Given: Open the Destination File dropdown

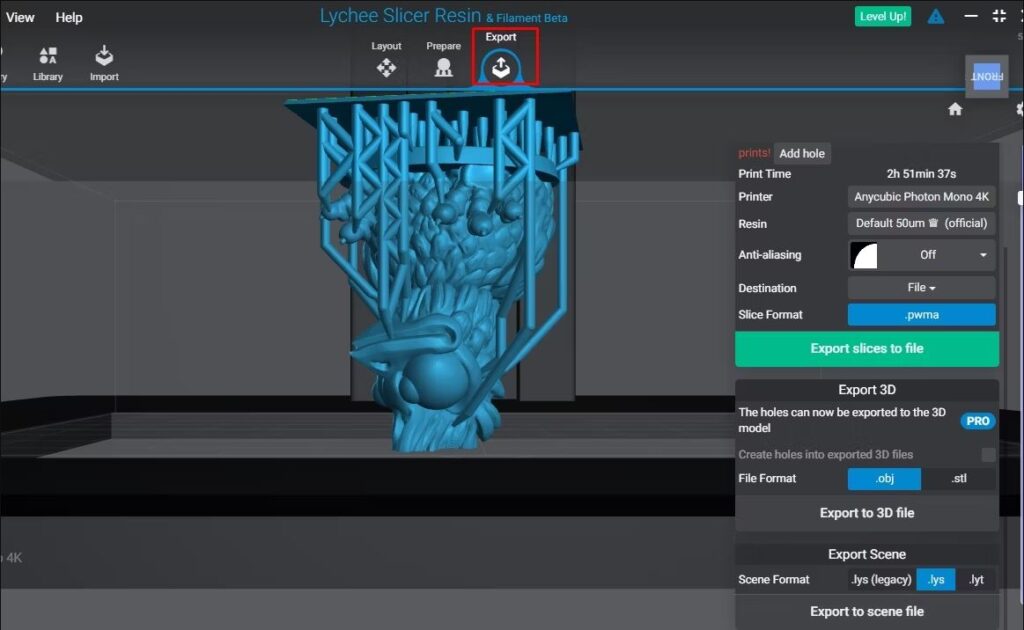Looking at the screenshot, I should point(921,288).
